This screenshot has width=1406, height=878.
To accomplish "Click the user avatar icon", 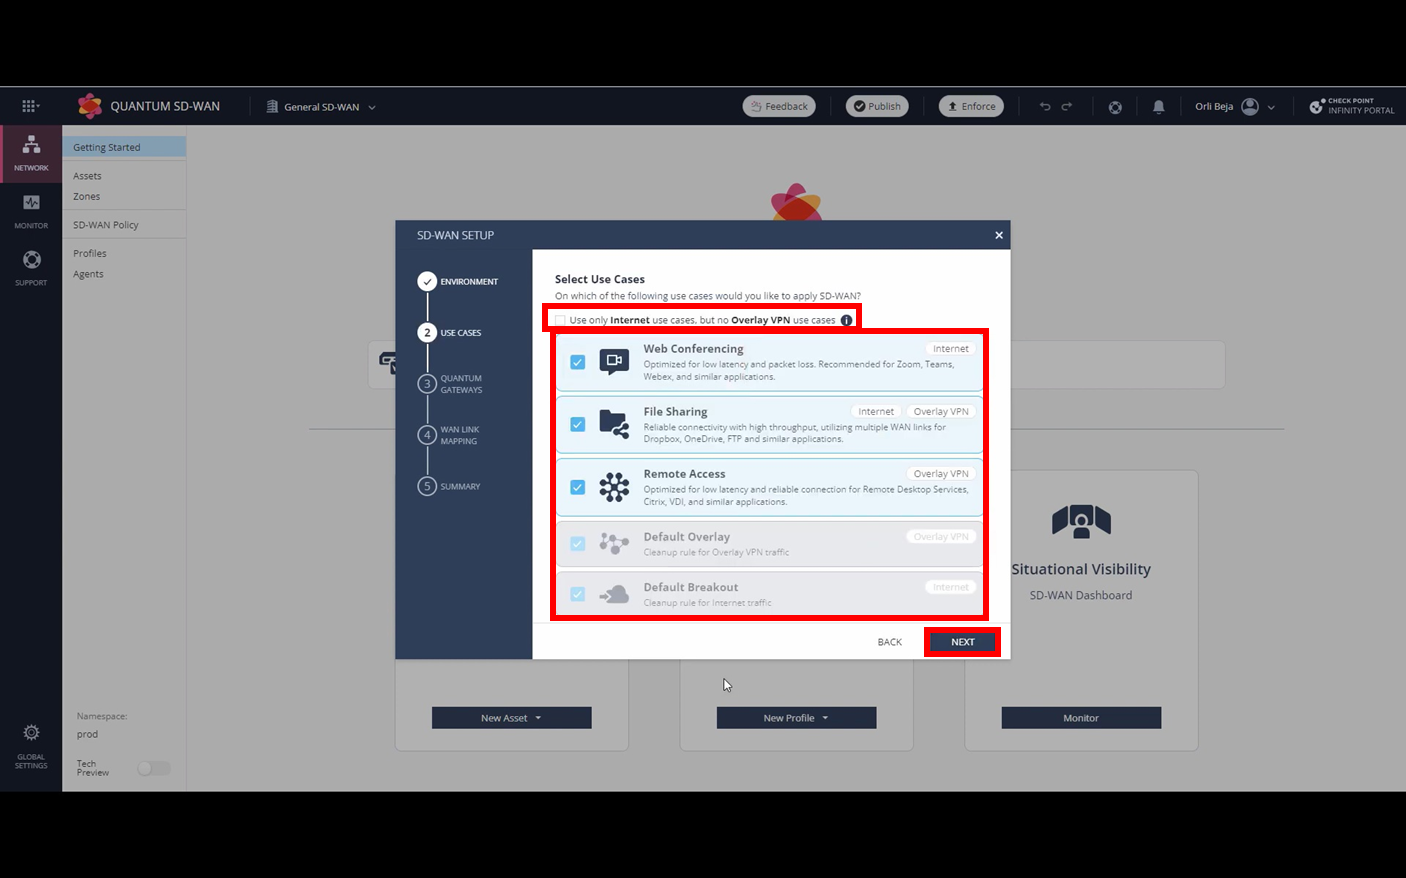I will (x=1250, y=106).
